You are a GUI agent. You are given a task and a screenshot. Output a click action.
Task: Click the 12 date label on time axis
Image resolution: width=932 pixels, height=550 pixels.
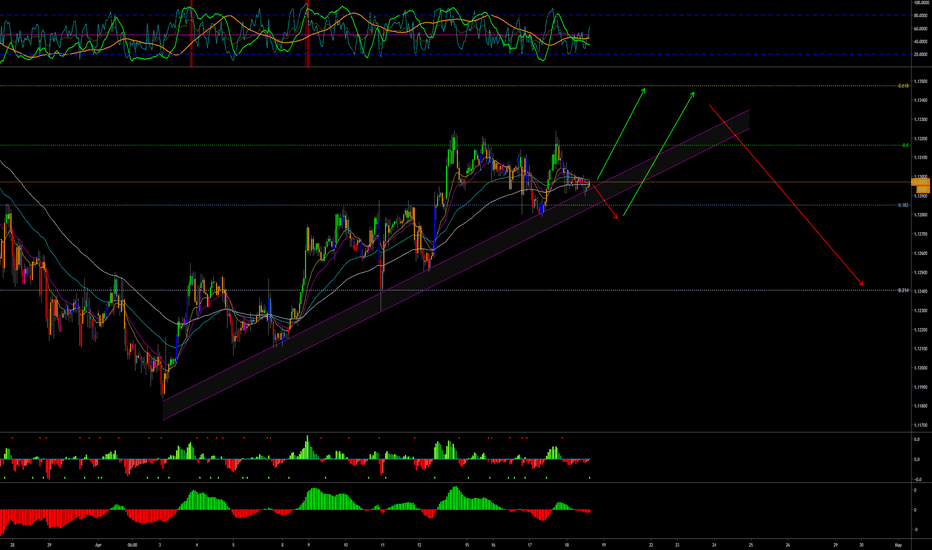pos(420,545)
